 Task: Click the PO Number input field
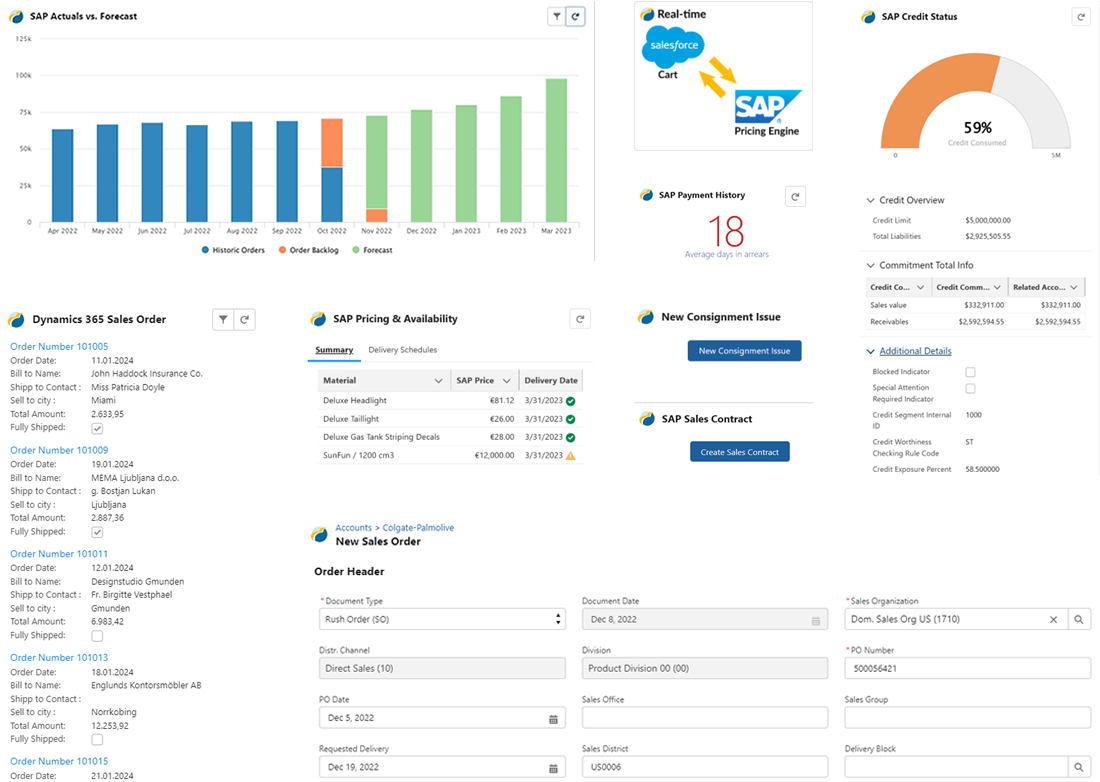[x=967, y=668]
